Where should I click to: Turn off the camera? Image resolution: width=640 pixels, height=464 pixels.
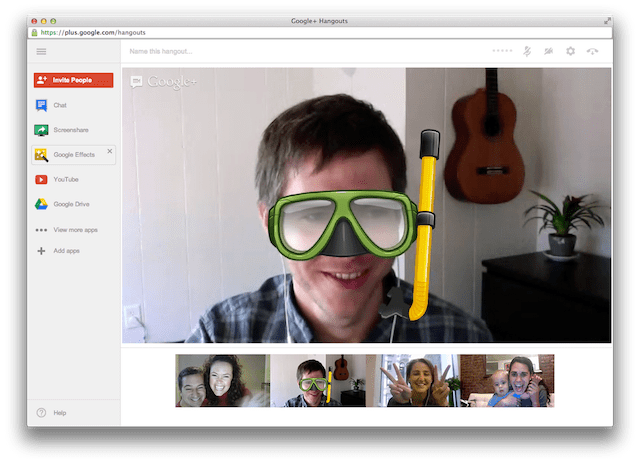coord(549,51)
